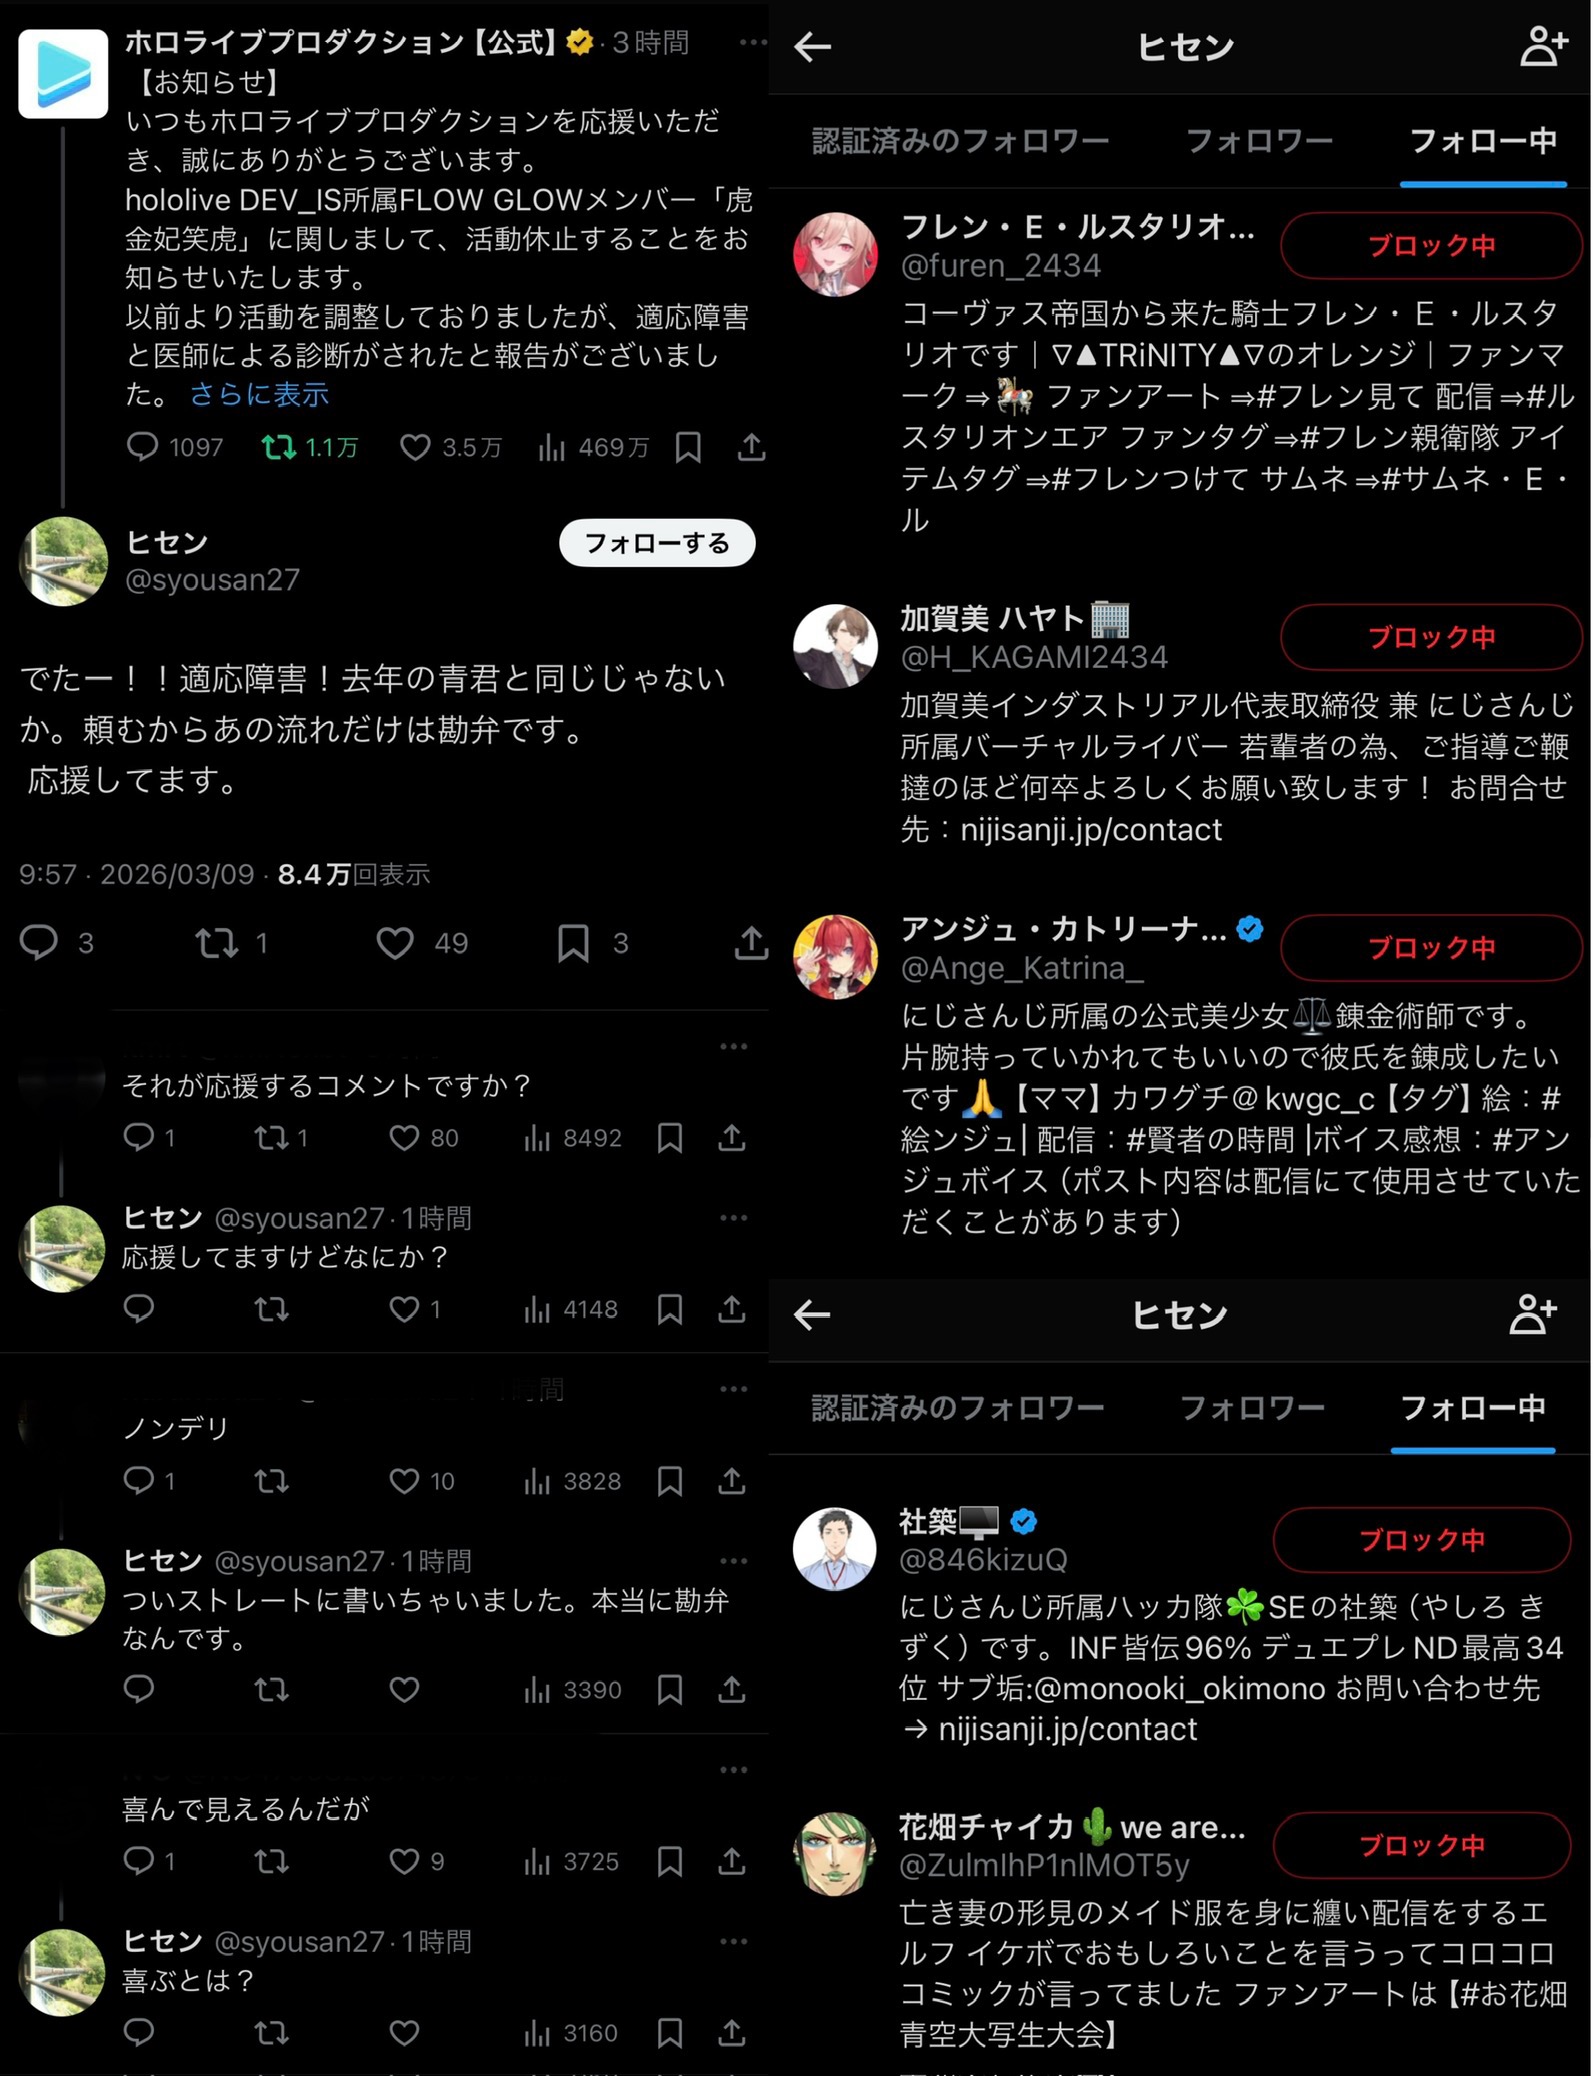The height and width of the screenshot is (2076, 1593).
Task: Like ヒセン's main post with 49 likes
Action: tap(395, 943)
